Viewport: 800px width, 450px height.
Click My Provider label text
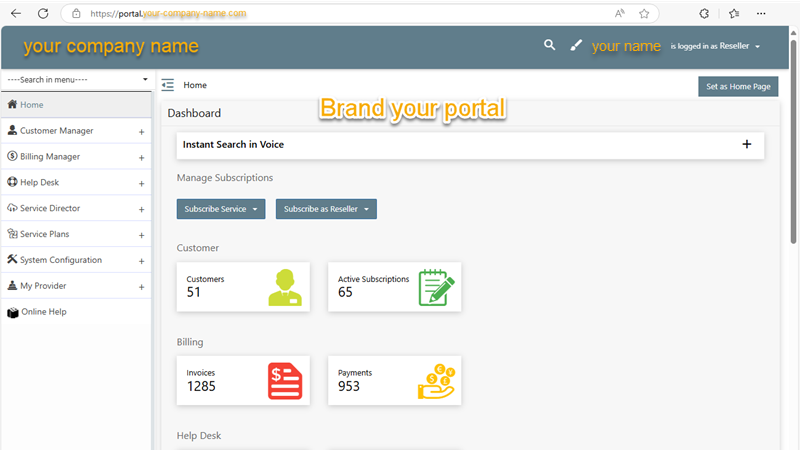(x=43, y=286)
